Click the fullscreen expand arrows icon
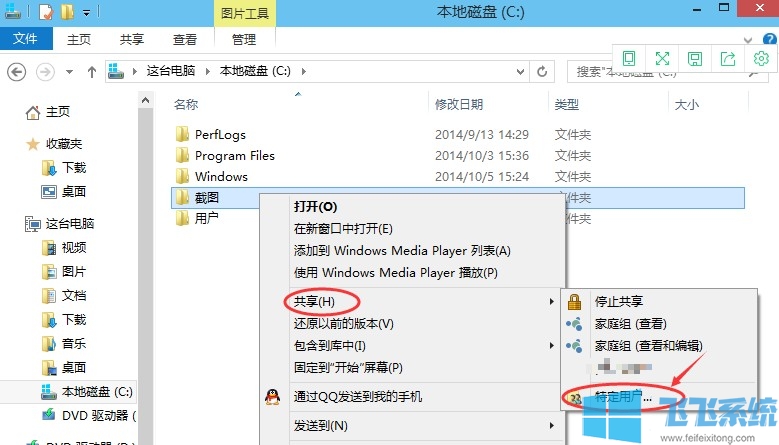Viewport: 779px width, 445px height. click(662, 59)
